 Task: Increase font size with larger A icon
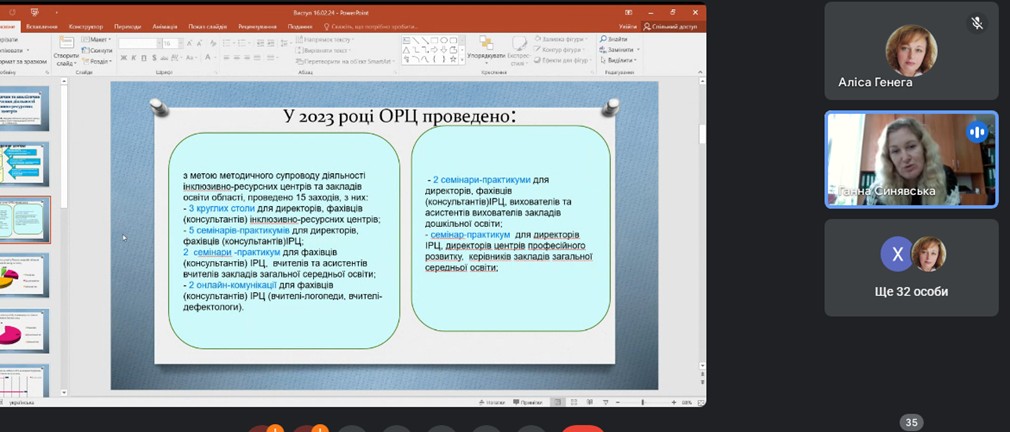[189, 43]
